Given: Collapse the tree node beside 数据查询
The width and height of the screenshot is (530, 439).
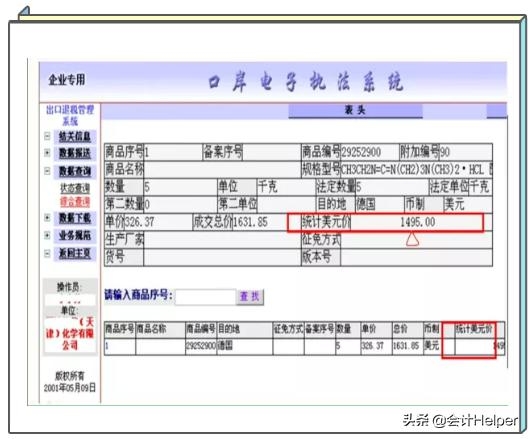Looking at the screenshot, I should coord(47,171).
